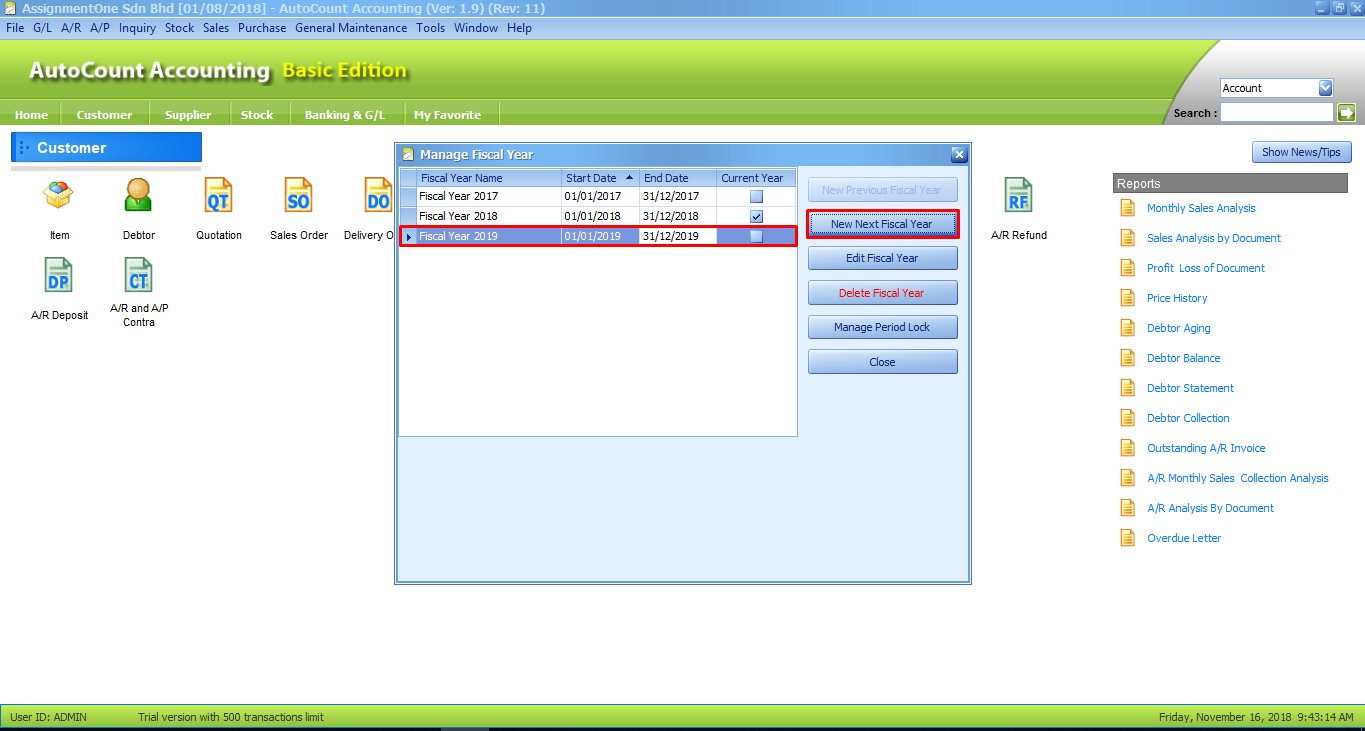Open the A/R Deposit DP icon

click(x=59, y=275)
